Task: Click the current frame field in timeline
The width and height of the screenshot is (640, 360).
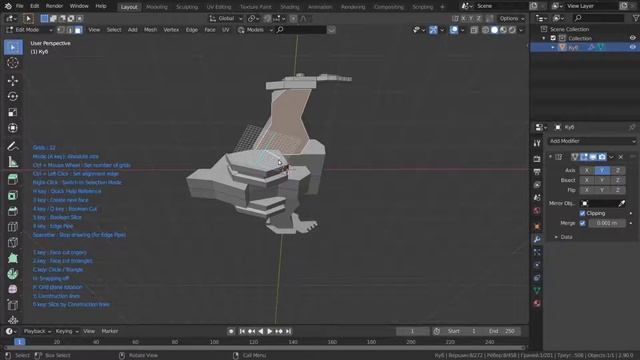Action: [412, 331]
